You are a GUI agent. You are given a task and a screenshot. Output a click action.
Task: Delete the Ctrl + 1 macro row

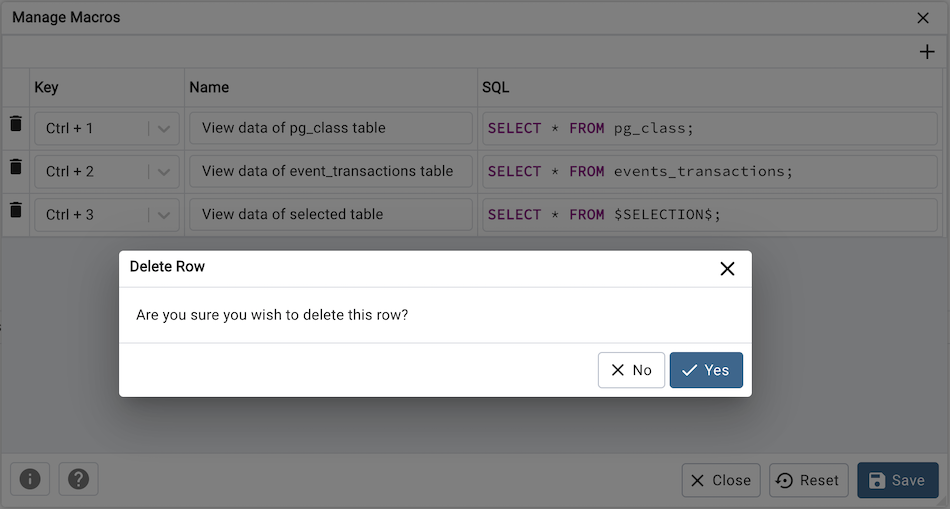15,124
